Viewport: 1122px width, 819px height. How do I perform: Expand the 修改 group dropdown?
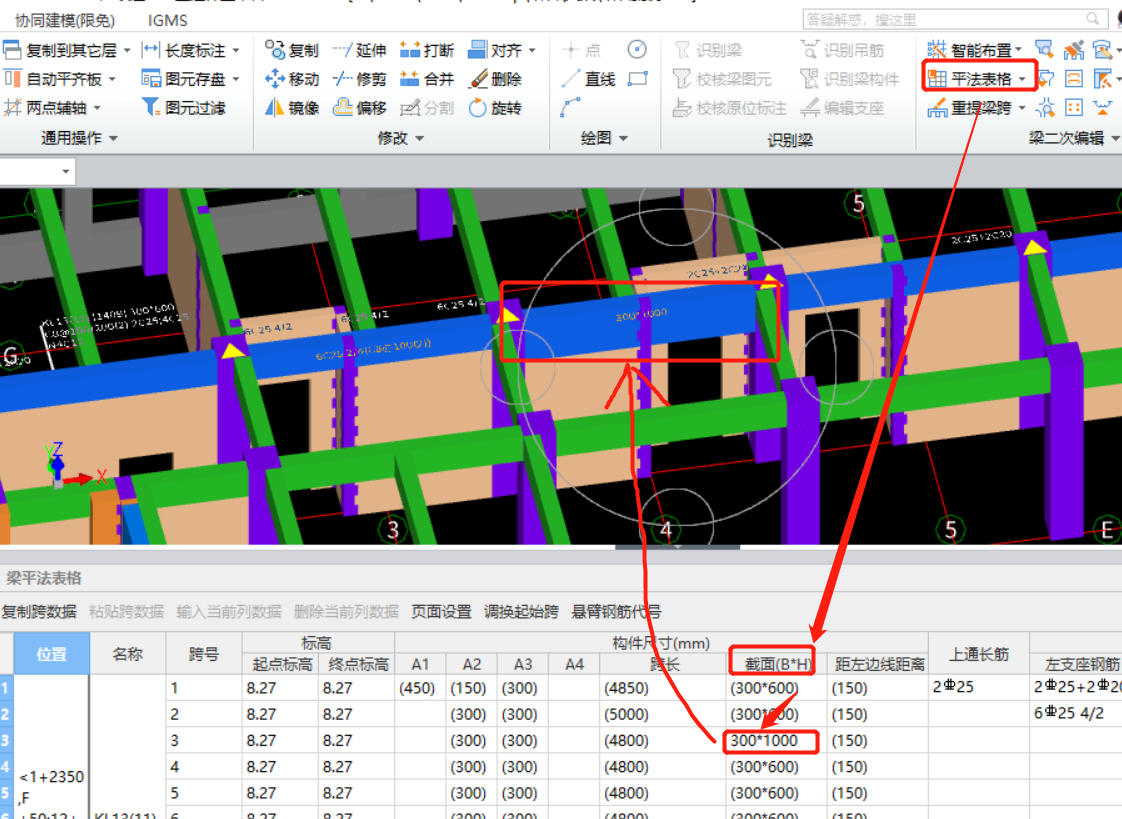[419, 138]
